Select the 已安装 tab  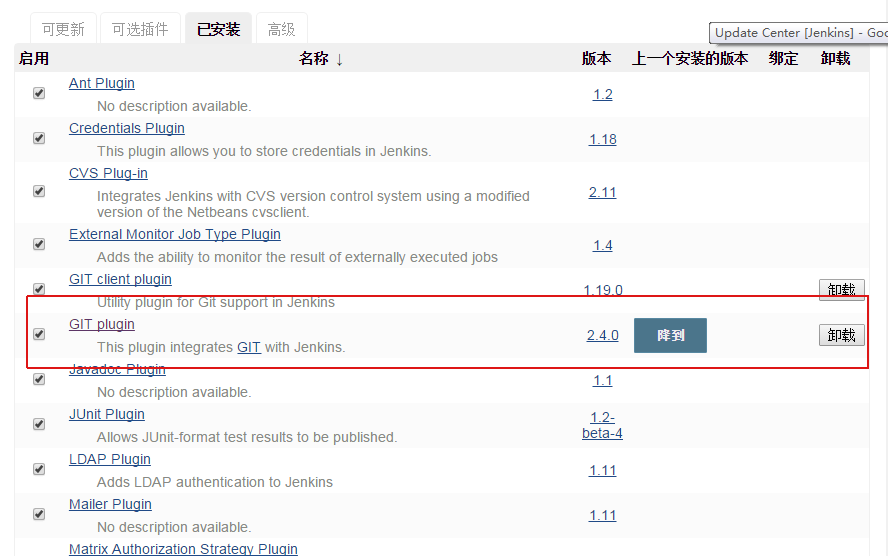[218, 29]
